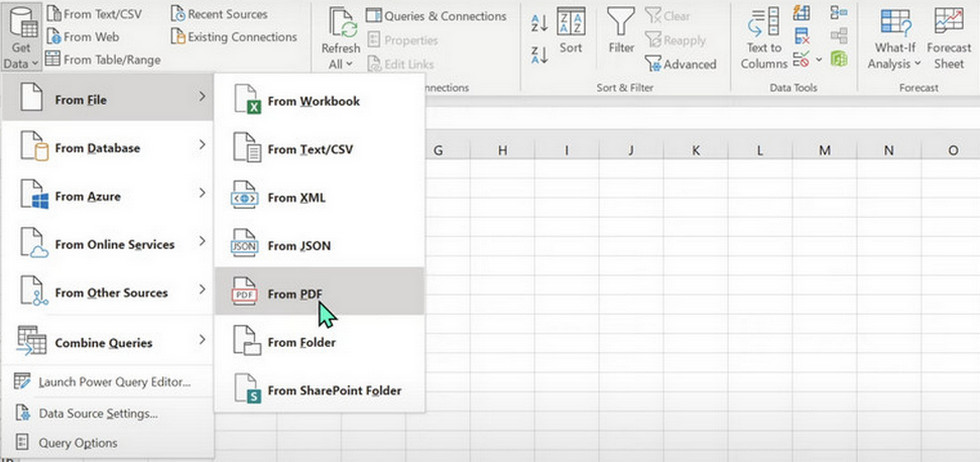980x462 pixels.
Task: Select column L header
Action: tap(760, 150)
